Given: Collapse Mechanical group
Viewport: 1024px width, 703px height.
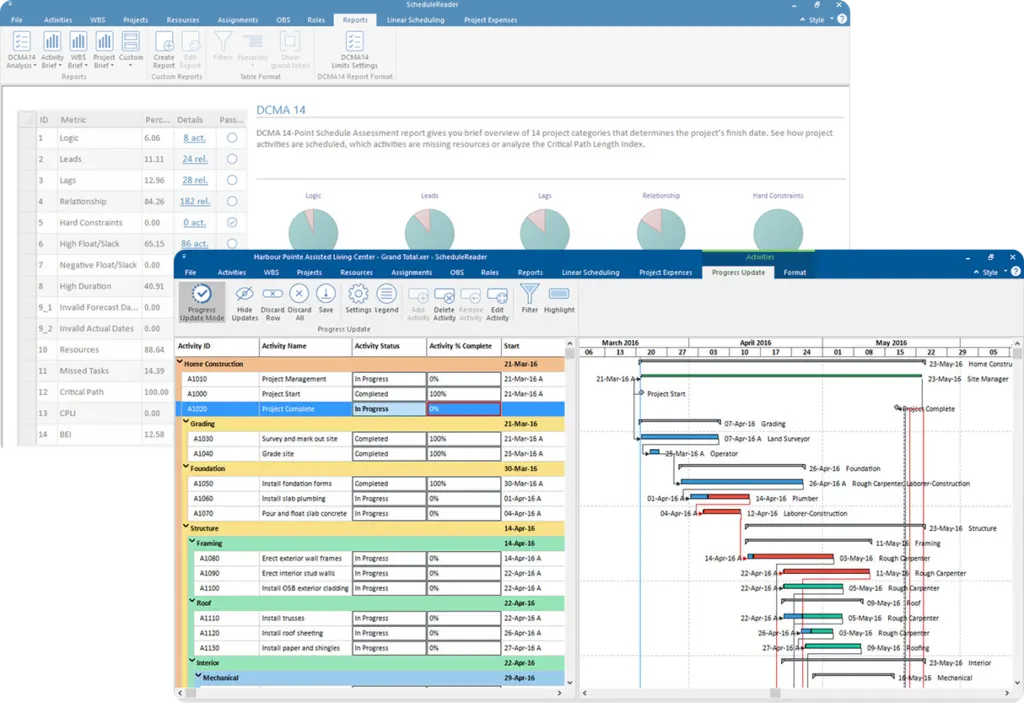Looking at the screenshot, I should [x=199, y=676].
